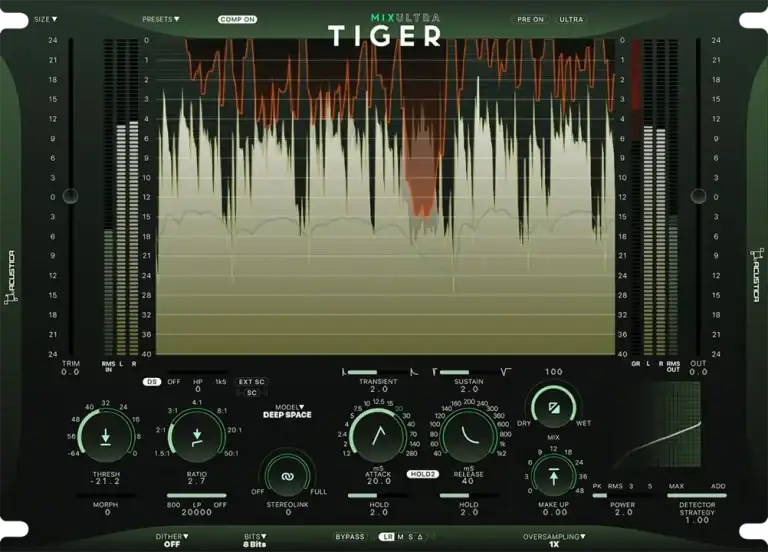Click the LP filter slider bar
768x552 pixels.
pos(197,496)
